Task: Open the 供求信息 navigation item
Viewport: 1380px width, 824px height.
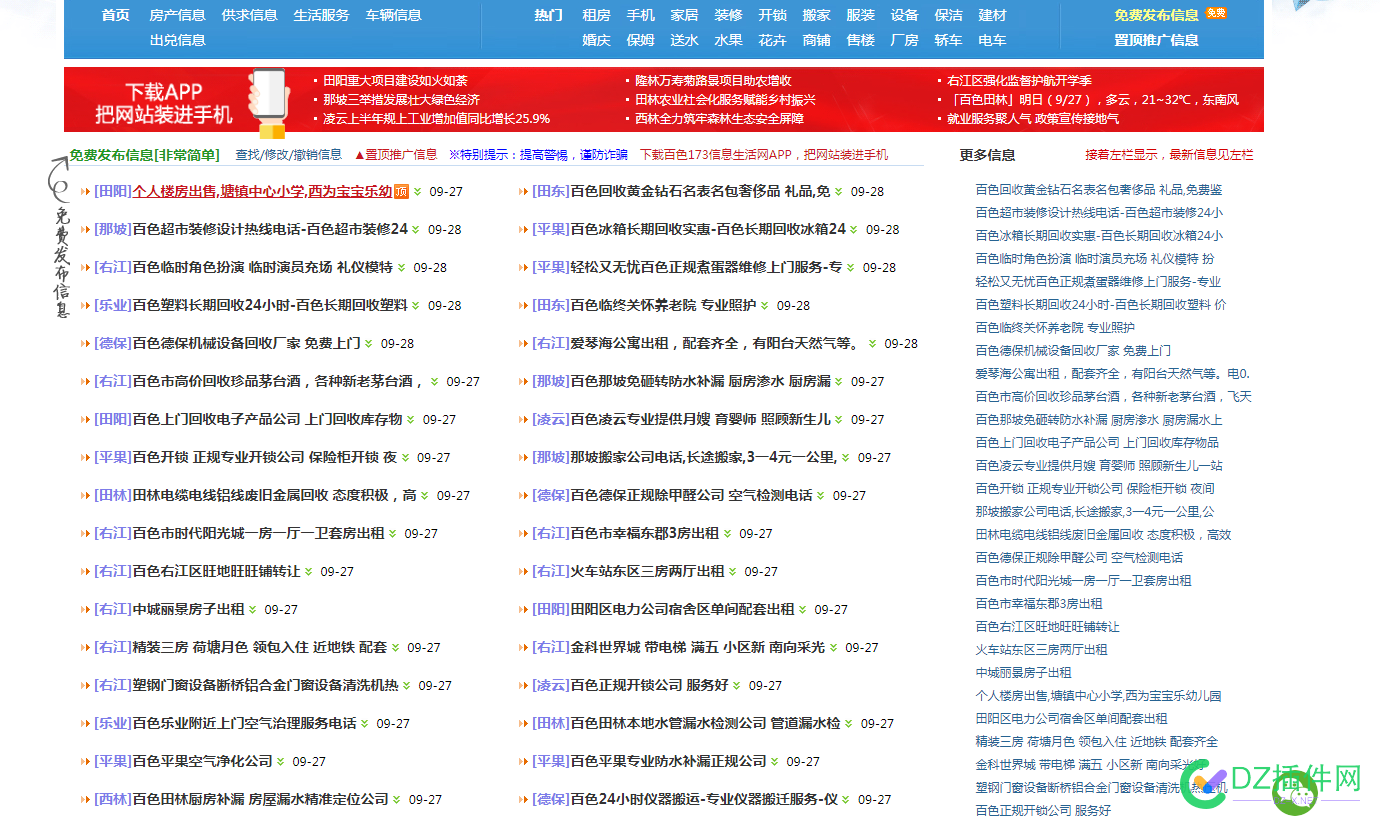Action: point(250,15)
